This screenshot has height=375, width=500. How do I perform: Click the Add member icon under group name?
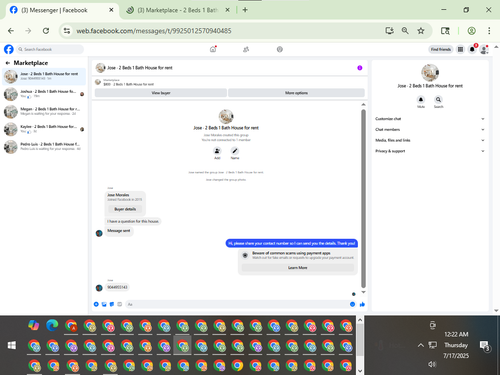[217, 151]
